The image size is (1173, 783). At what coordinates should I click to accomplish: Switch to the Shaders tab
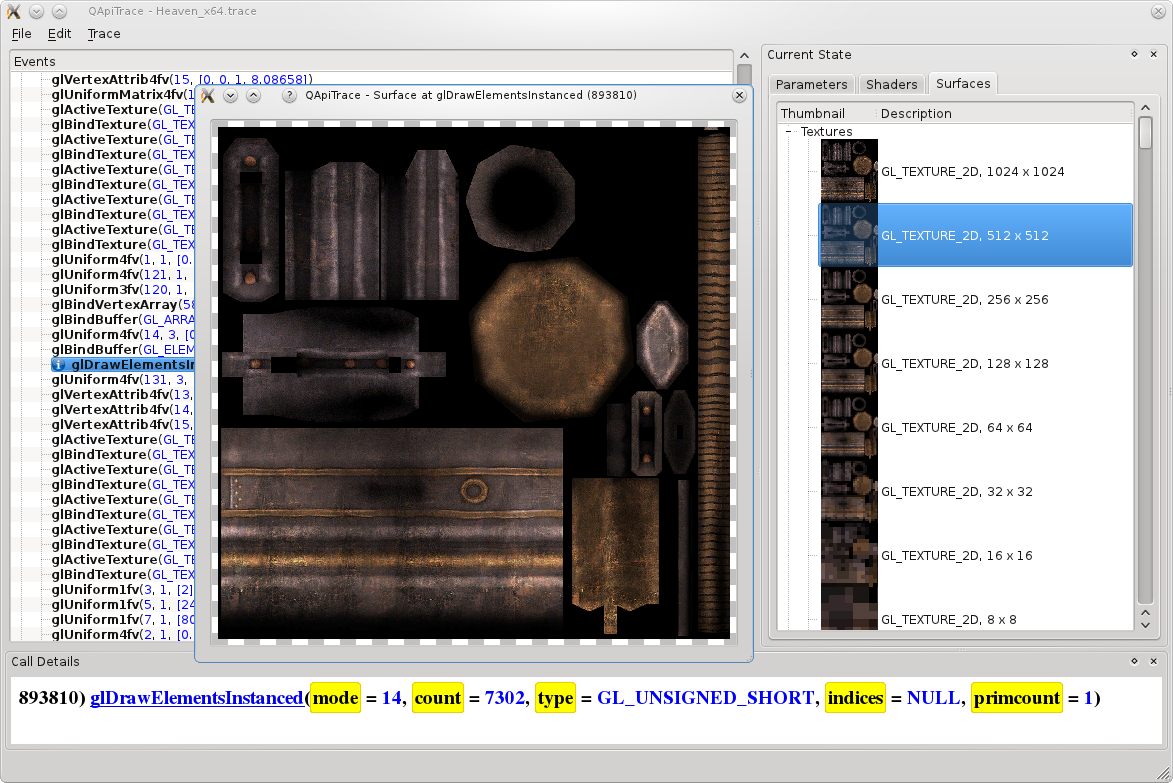click(x=891, y=85)
